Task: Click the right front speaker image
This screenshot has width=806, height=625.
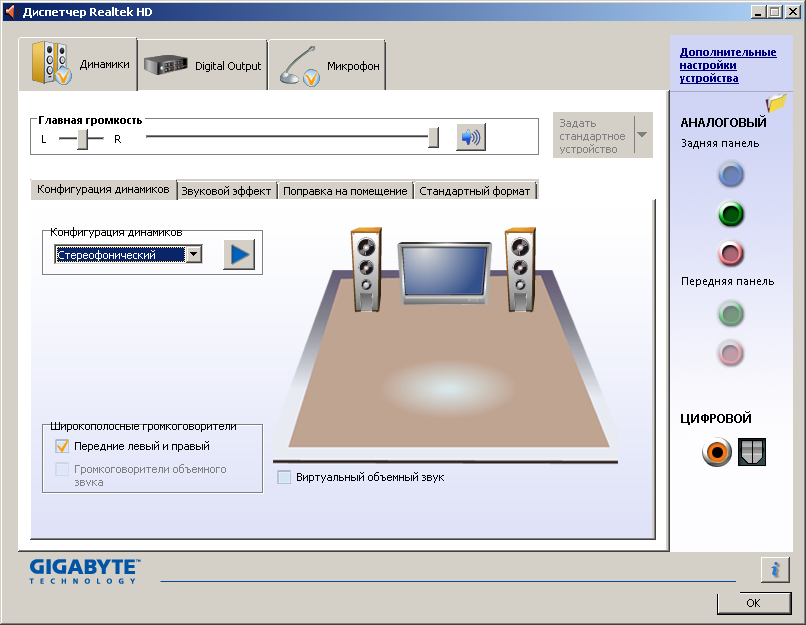Action: click(x=520, y=270)
